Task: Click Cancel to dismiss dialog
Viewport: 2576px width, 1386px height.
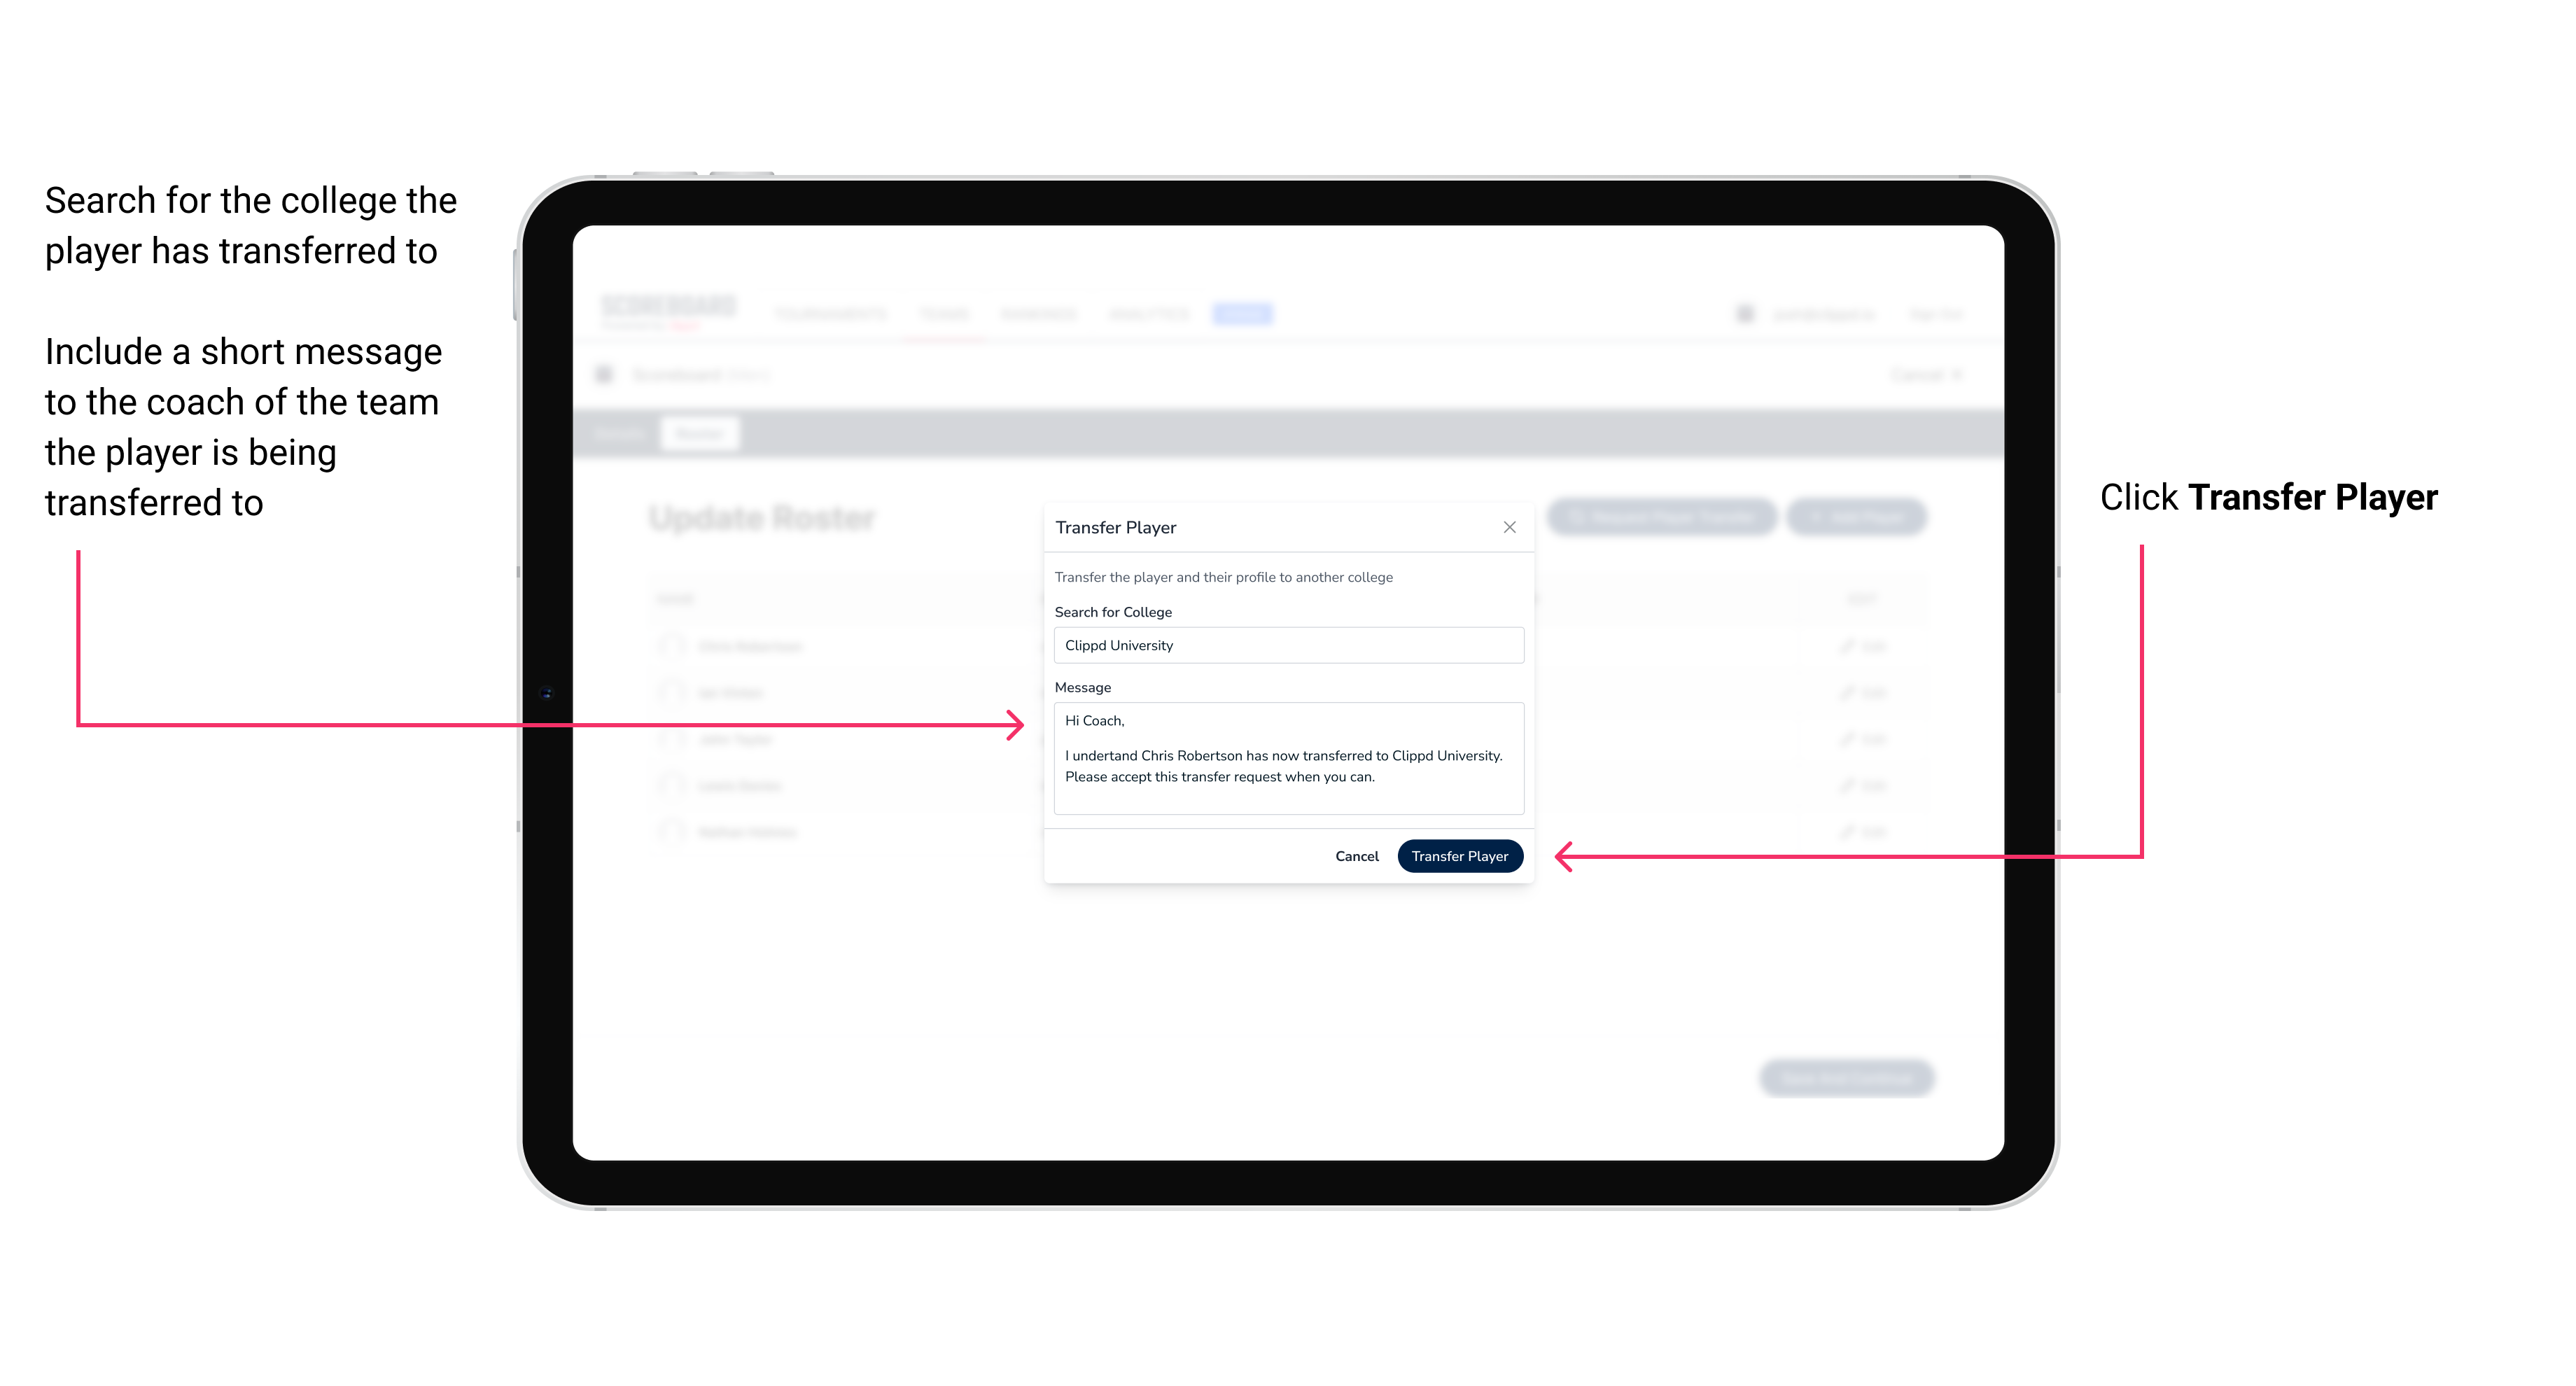Action: 1358,855
